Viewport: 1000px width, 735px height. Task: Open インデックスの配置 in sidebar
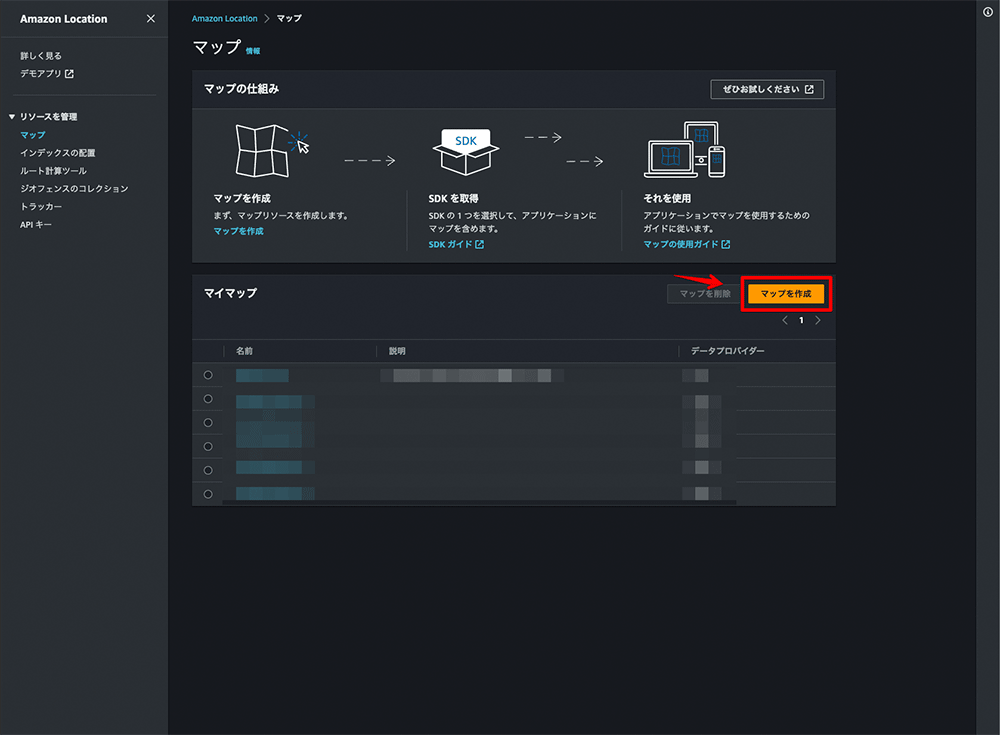(57, 153)
